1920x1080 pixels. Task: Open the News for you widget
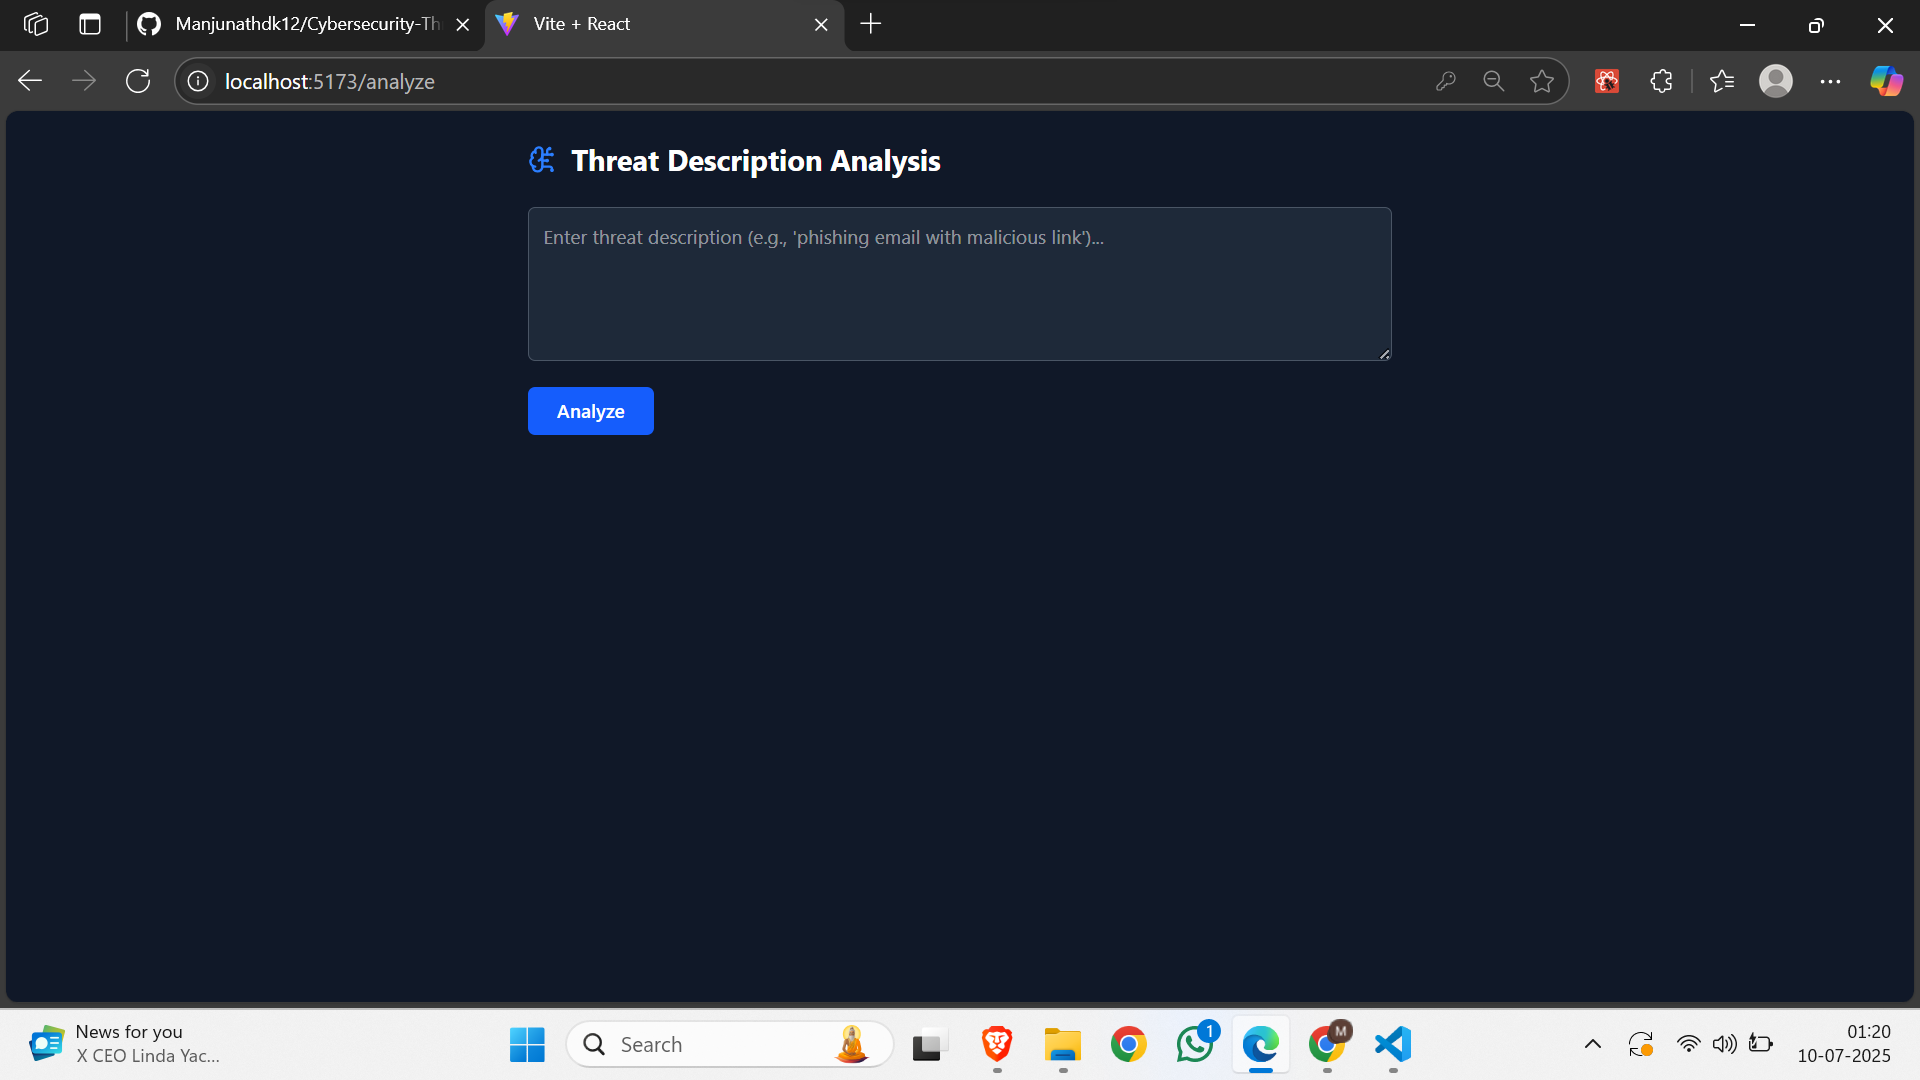coord(125,1044)
